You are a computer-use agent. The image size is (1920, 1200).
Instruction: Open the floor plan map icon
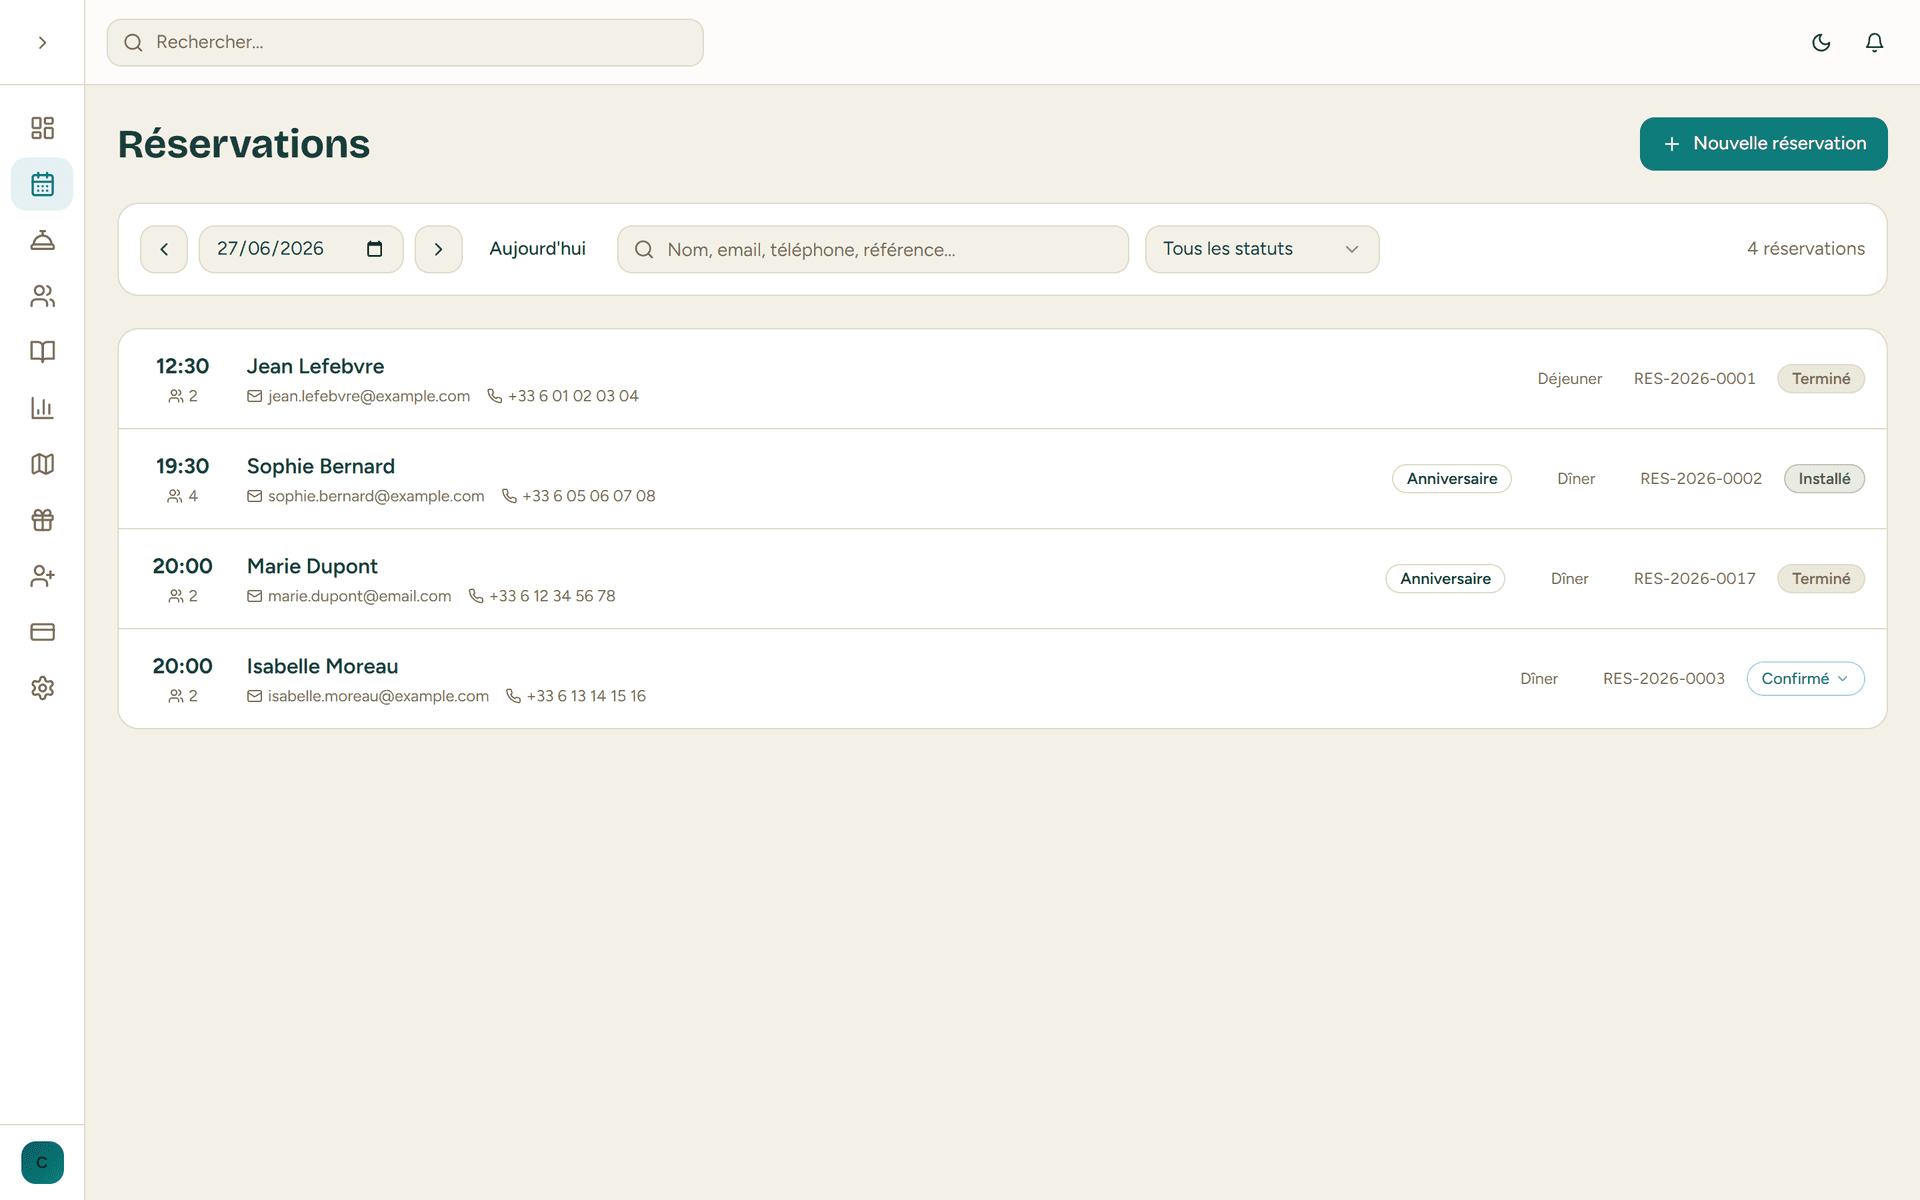pyautogui.click(x=42, y=464)
